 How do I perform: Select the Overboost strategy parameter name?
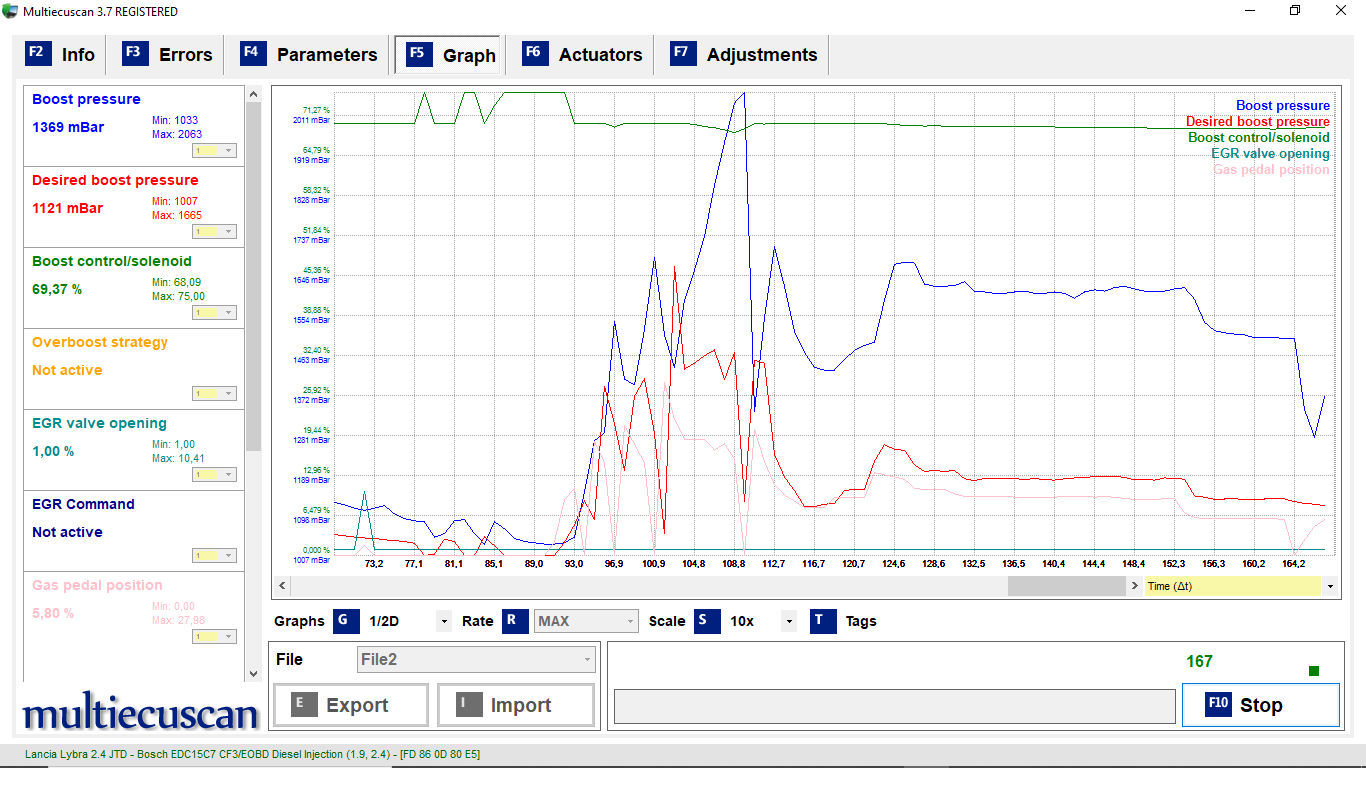pyautogui.click(x=100, y=342)
